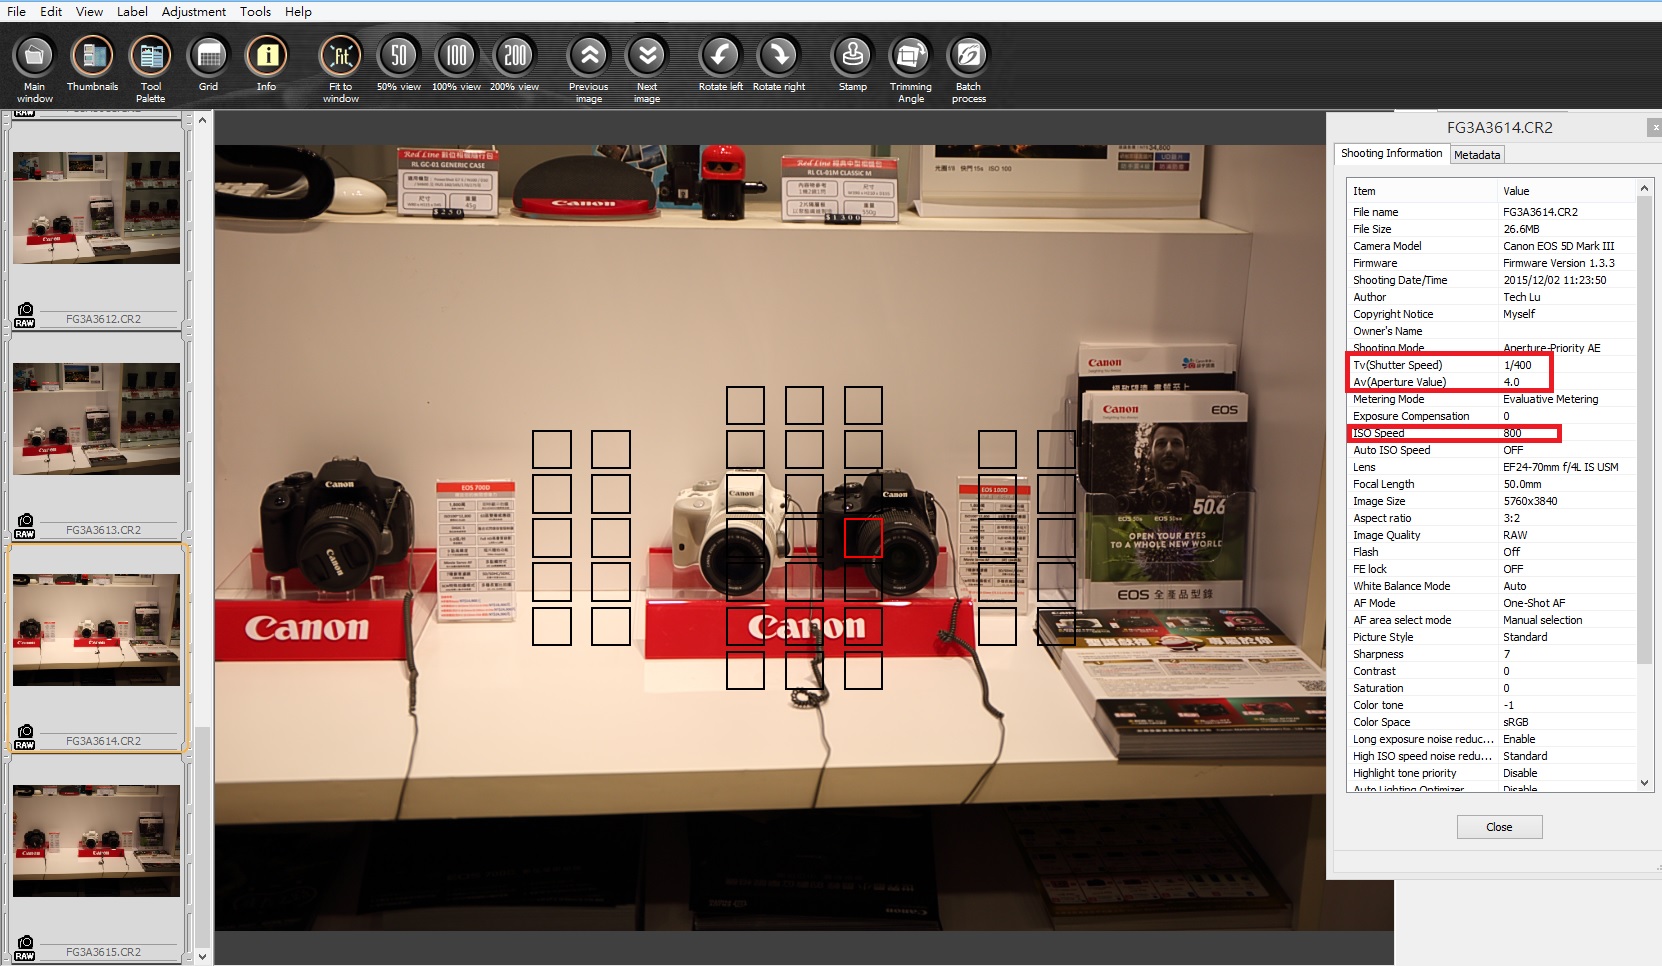
Task: Select the Author row
Action: coord(1492,297)
